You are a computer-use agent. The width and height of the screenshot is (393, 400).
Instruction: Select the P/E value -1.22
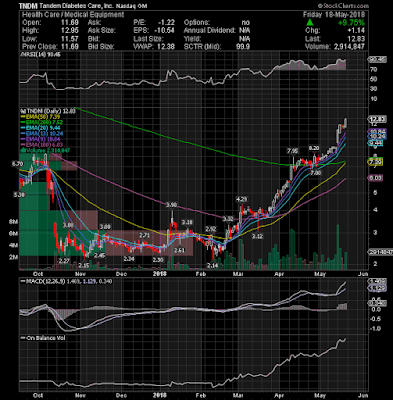[x=167, y=23]
